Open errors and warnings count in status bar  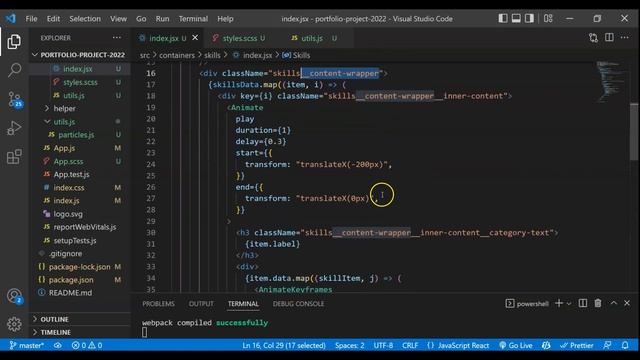tap(87, 345)
